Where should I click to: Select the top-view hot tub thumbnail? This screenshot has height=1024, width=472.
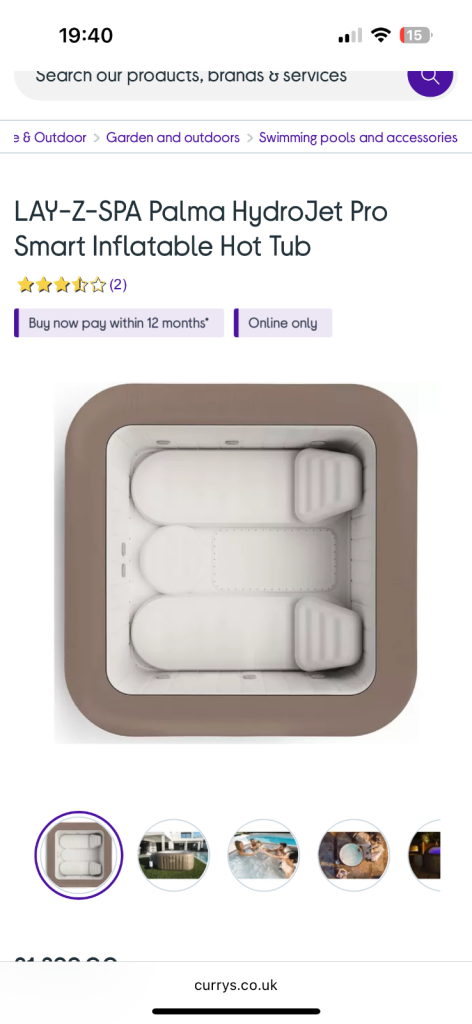click(x=78, y=855)
